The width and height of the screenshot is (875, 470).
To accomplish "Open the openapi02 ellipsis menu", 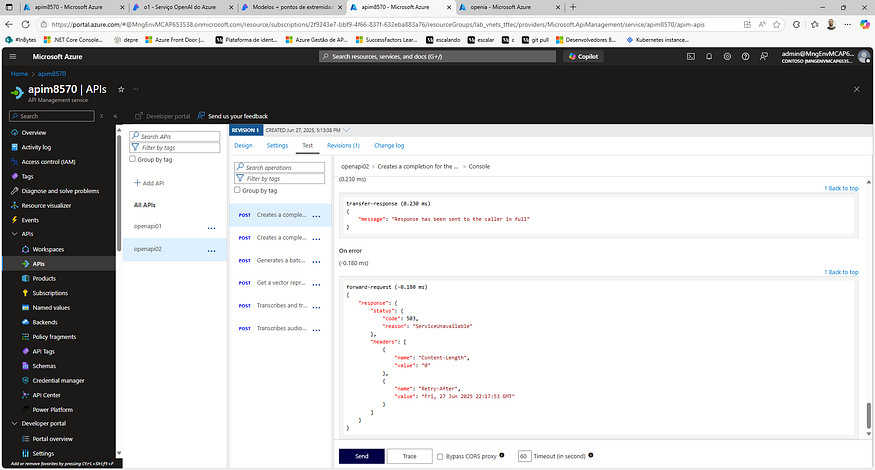I will coord(211,251).
